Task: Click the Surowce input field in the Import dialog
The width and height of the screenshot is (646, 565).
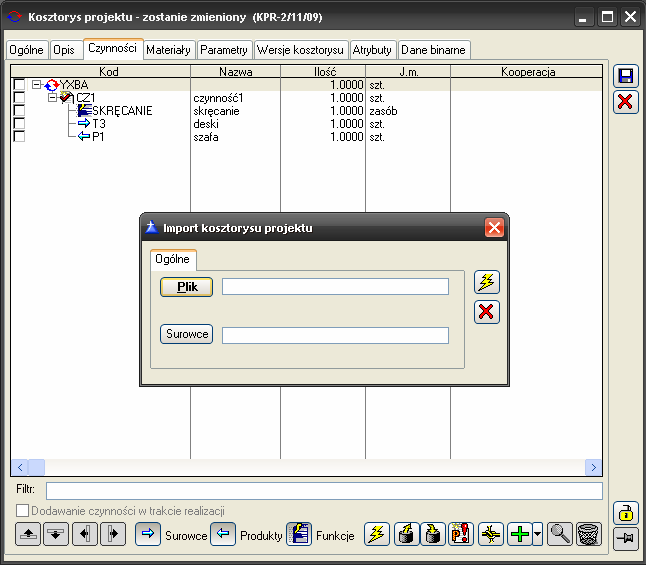Action: pyautogui.click(x=335, y=335)
